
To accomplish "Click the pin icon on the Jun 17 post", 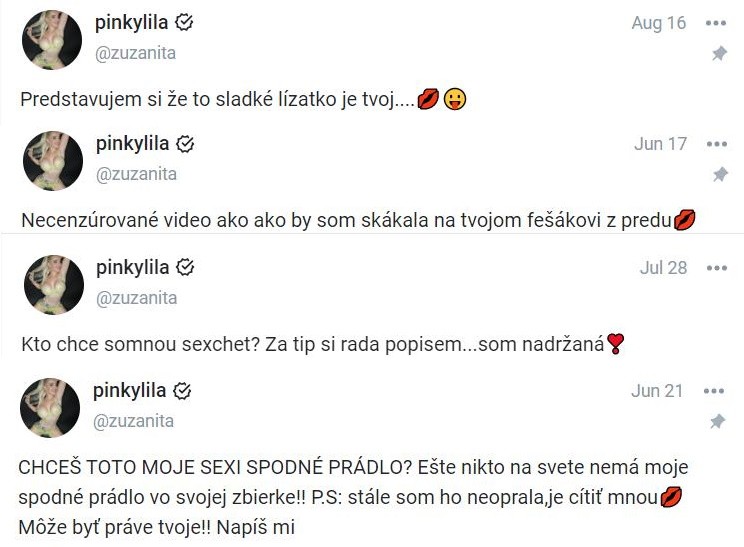I will tap(720, 174).
